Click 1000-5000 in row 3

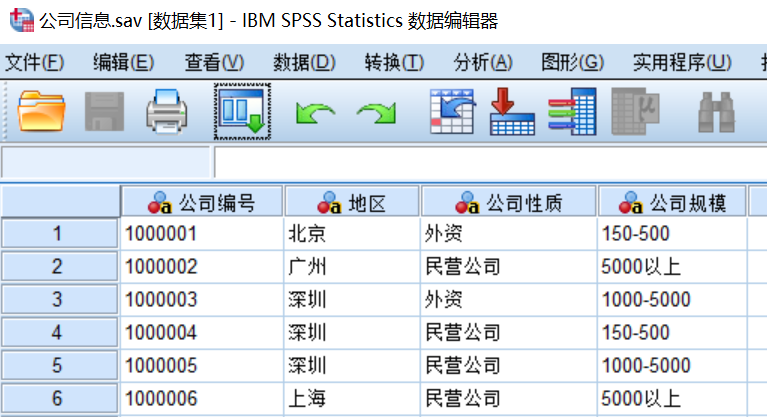tap(672, 299)
